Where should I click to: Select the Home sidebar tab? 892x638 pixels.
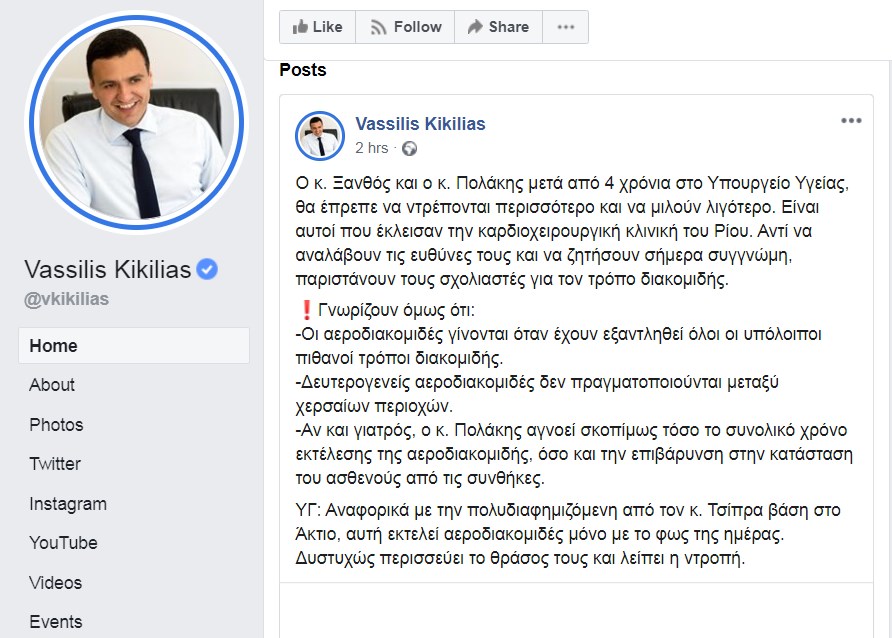pyautogui.click(x=134, y=346)
